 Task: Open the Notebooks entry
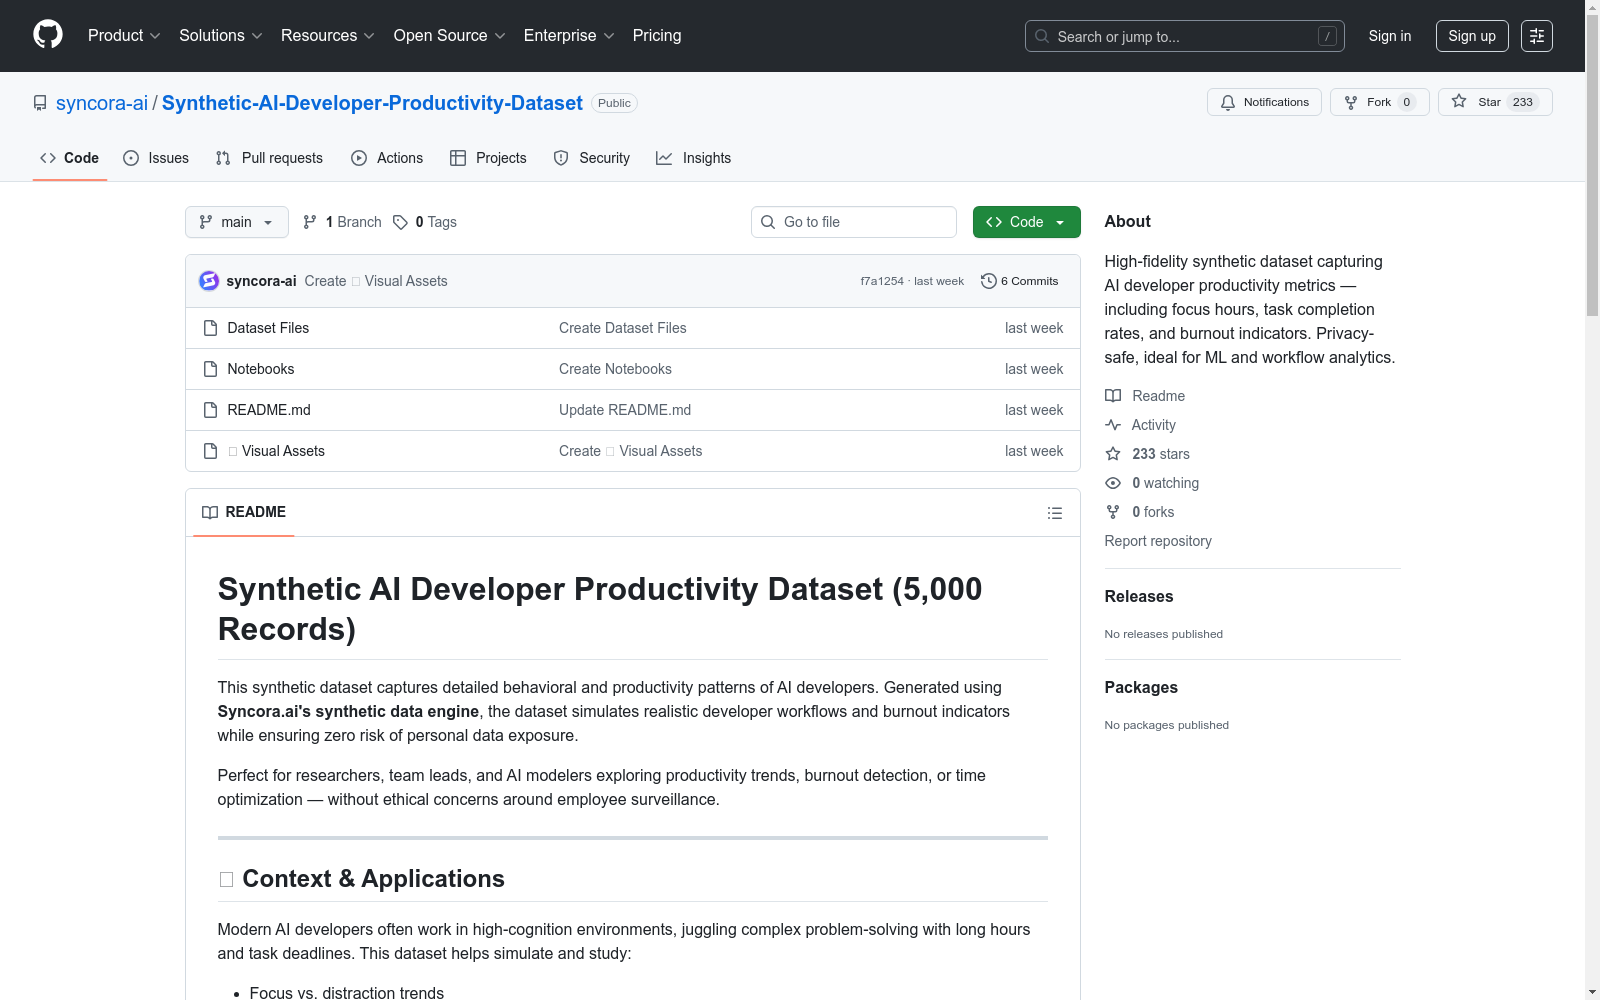point(261,369)
